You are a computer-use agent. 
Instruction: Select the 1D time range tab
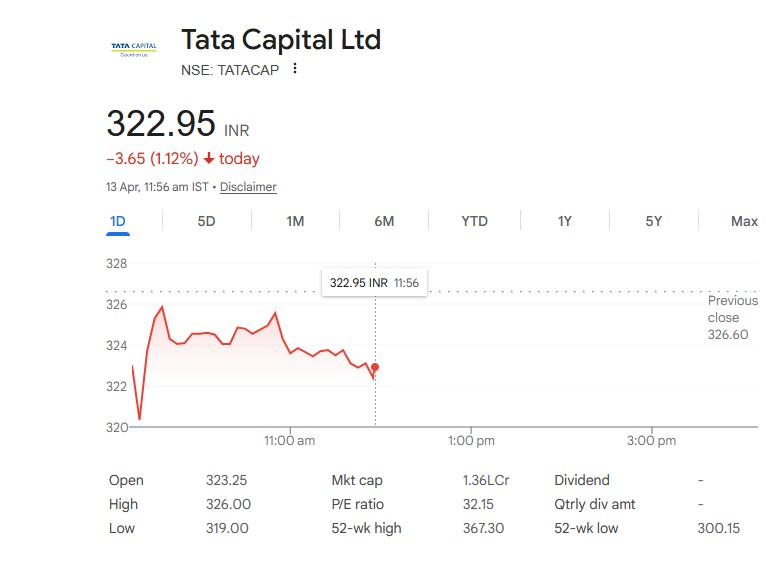(118, 221)
